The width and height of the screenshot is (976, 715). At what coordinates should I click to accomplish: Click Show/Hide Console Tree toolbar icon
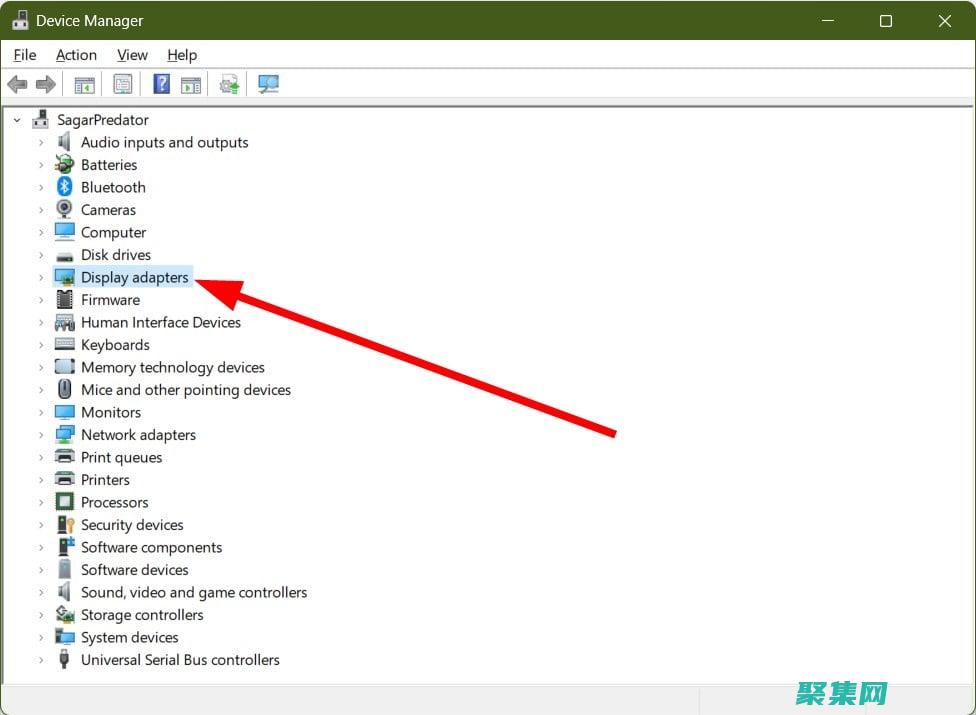[x=85, y=85]
